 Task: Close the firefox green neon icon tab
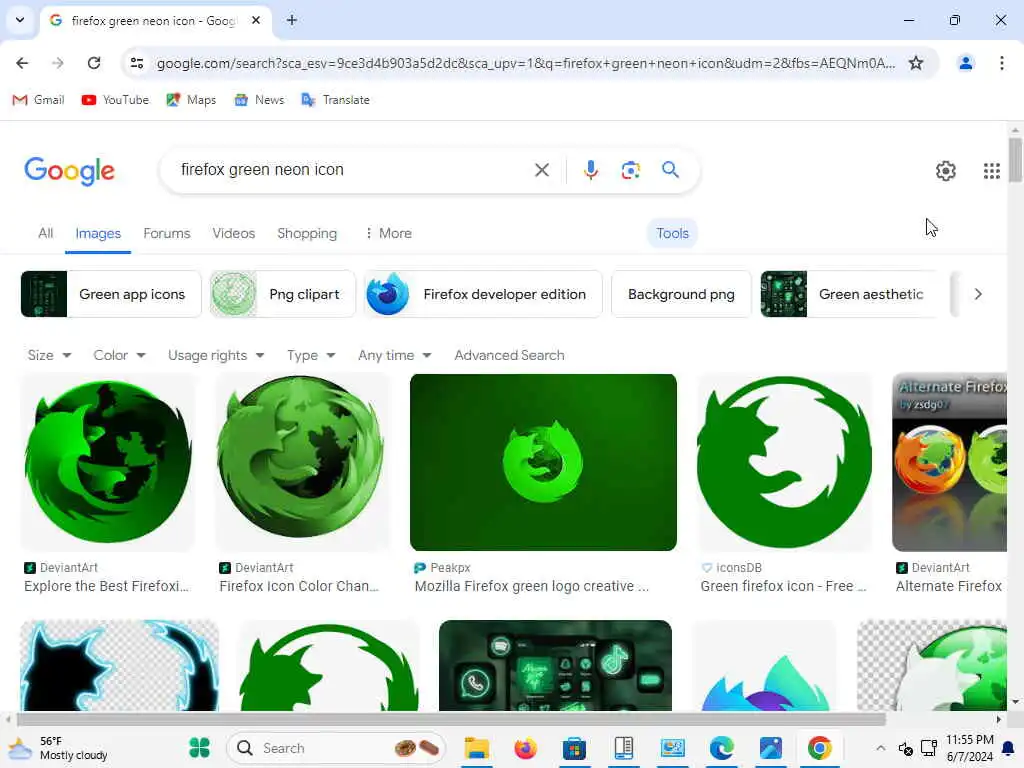point(256,20)
